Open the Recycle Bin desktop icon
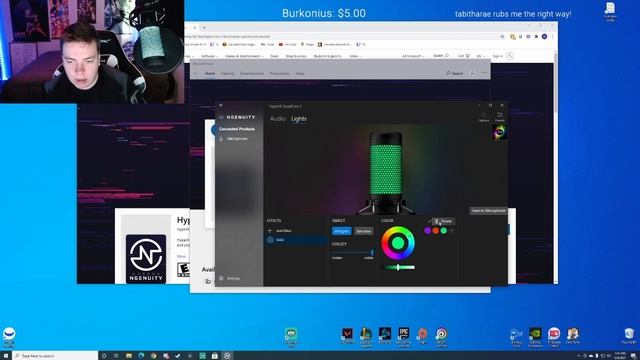The image size is (640, 360). [x=629, y=336]
